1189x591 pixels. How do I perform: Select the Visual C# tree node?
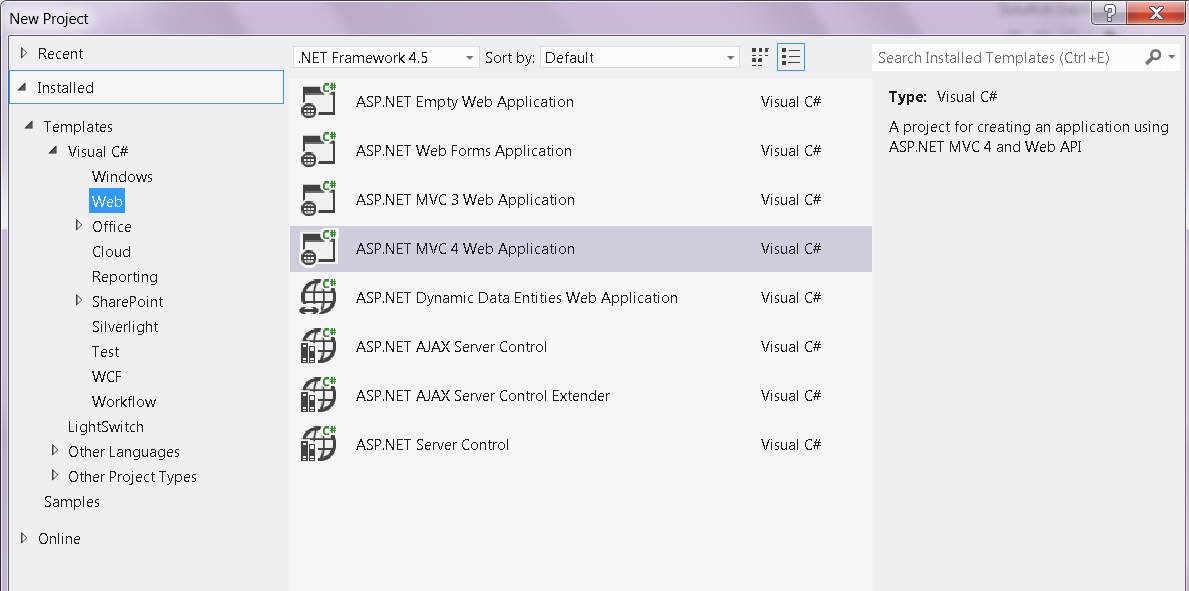98,152
